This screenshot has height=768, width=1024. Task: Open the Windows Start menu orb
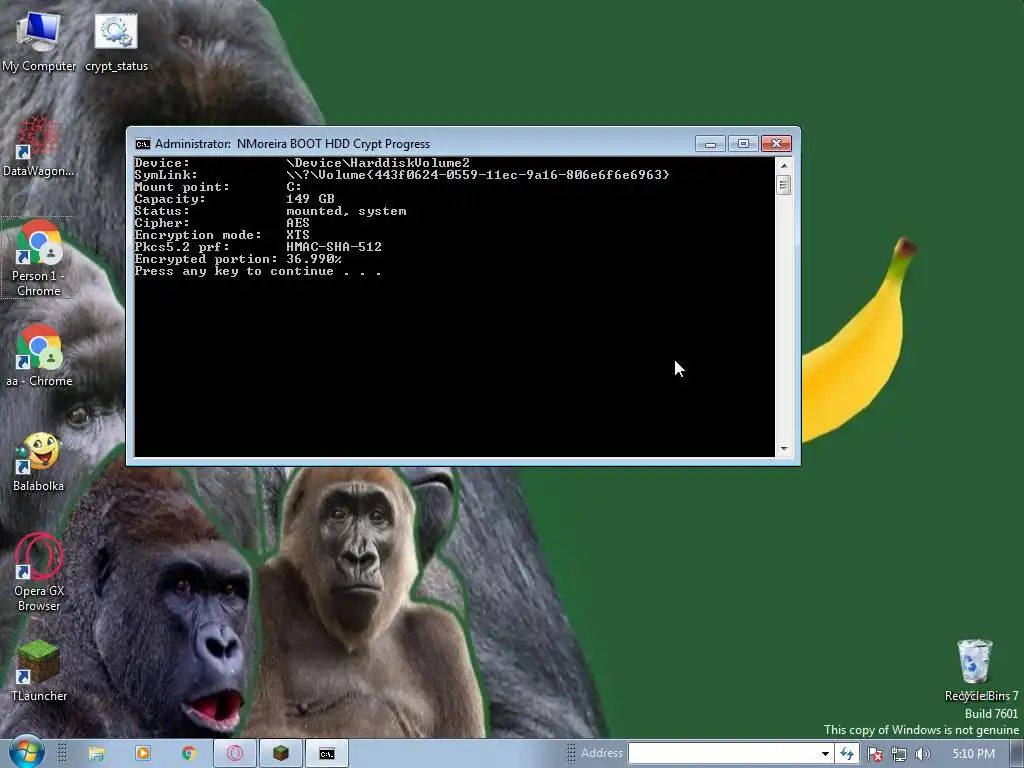(26, 753)
